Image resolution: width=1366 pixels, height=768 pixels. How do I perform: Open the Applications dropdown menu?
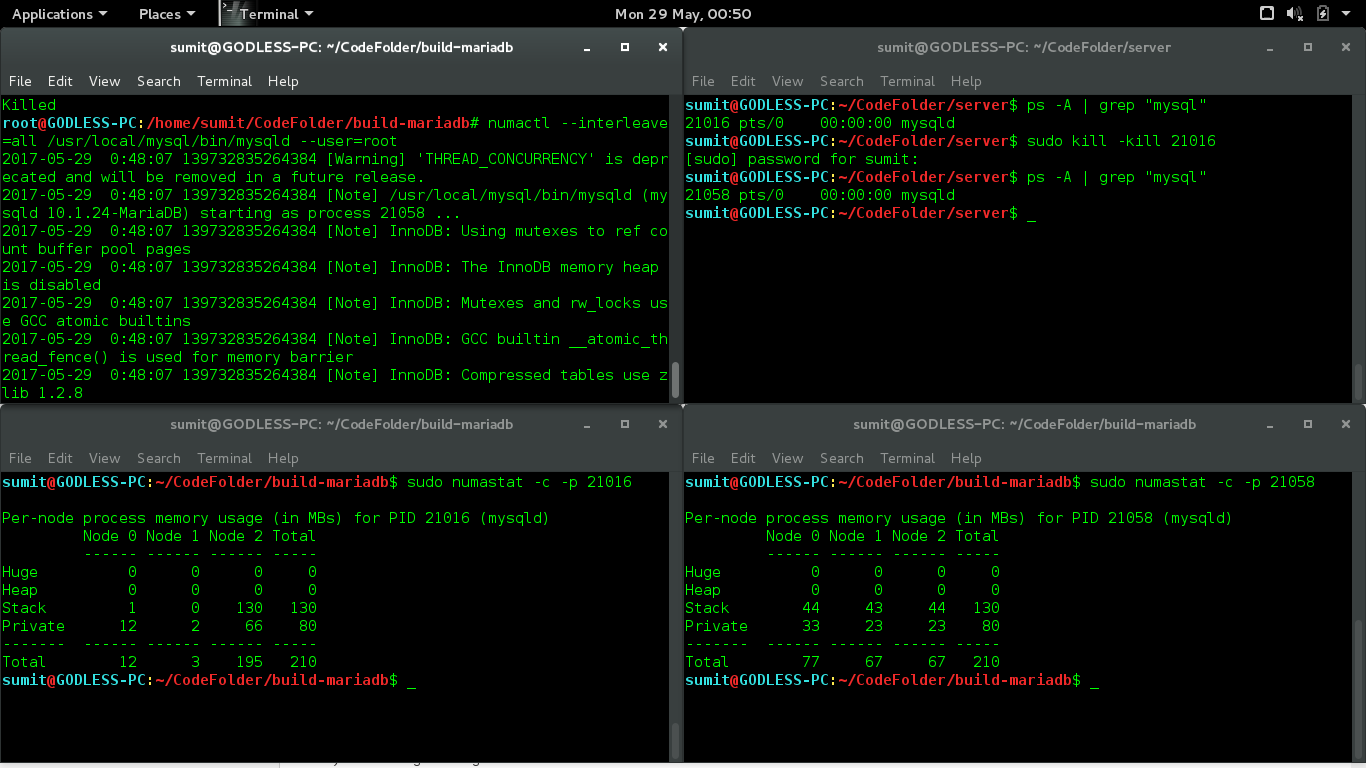(x=59, y=14)
